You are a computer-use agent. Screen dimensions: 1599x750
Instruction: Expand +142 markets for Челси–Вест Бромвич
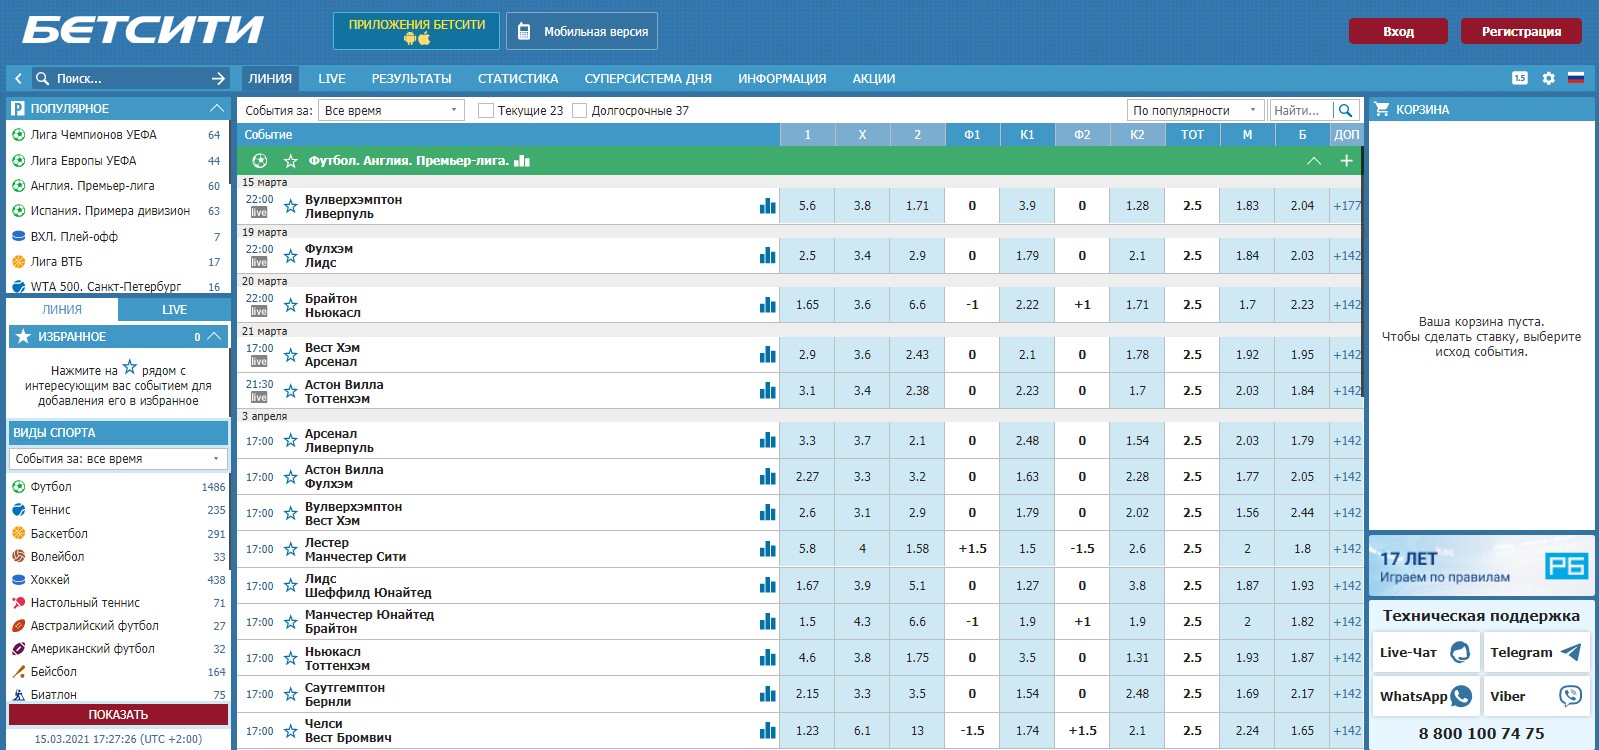[x=1347, y=731]
